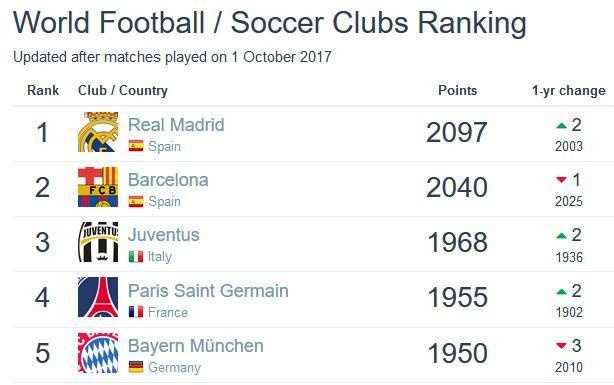Click the Paris Saint Germain crest
The height and width of the screenshot is (385, 614).
pos(98,297)
